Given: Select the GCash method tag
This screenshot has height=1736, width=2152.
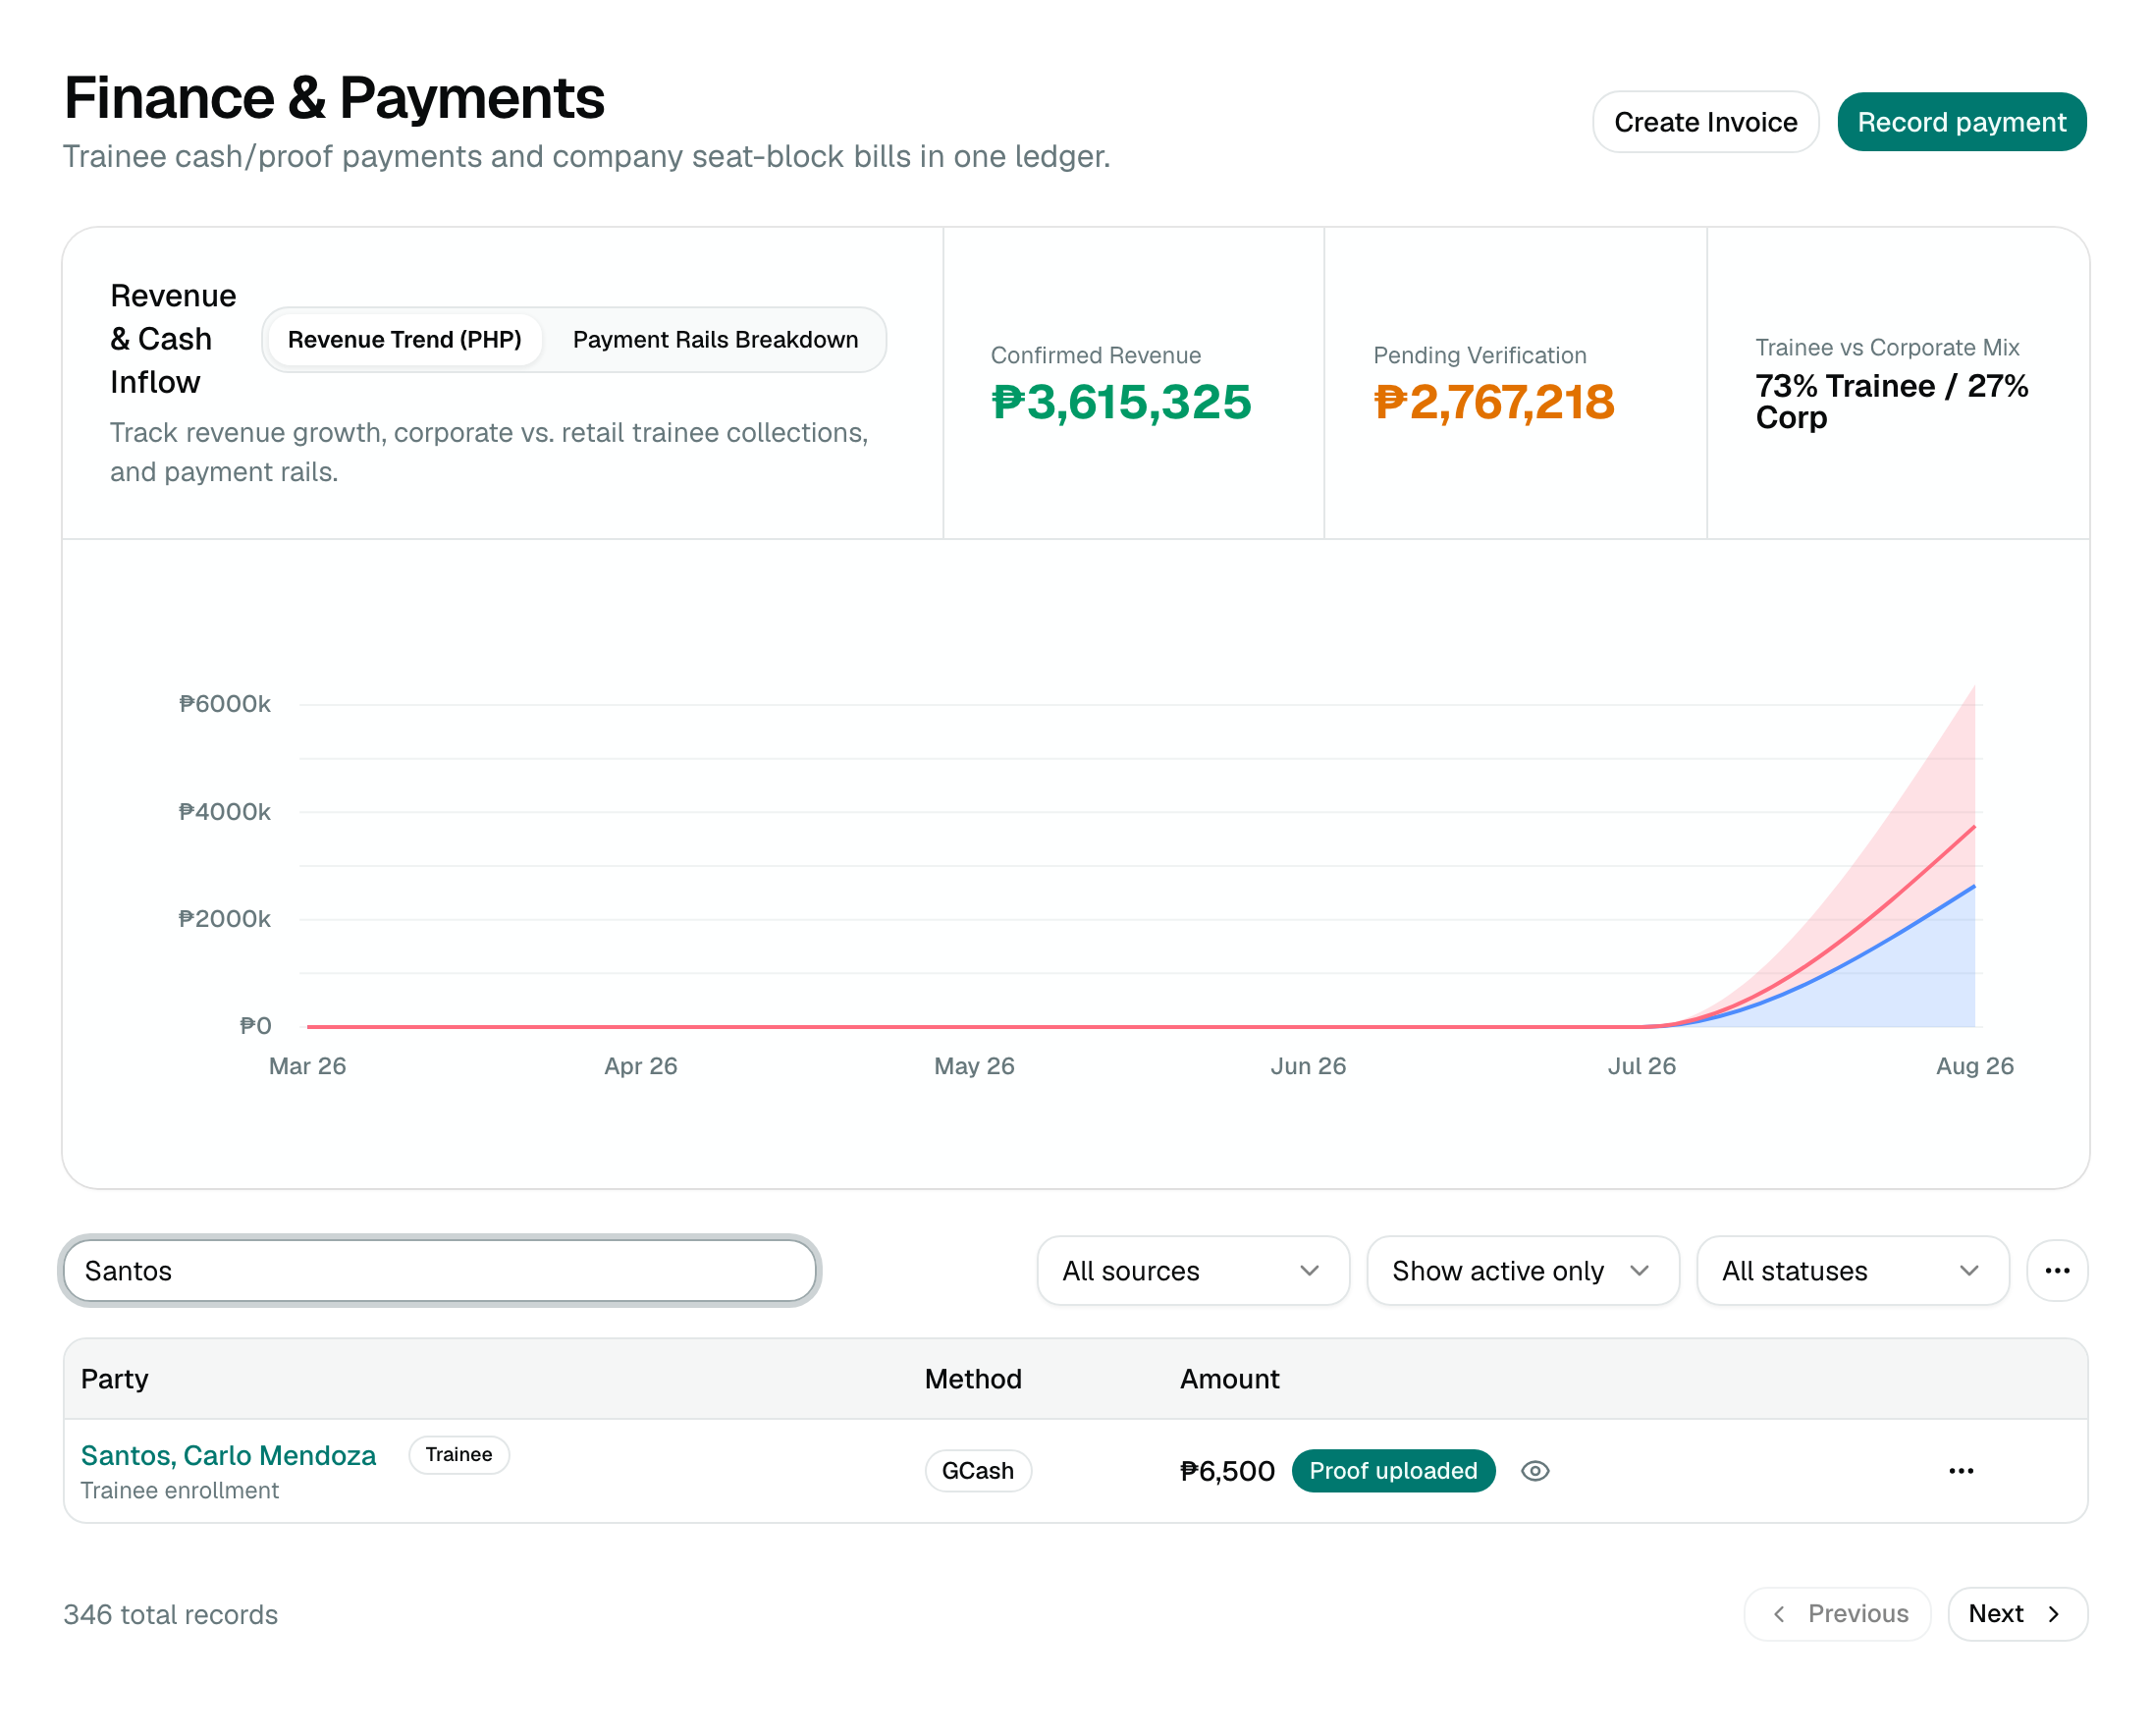Looking at the screenshot, I should (977, 1470).
